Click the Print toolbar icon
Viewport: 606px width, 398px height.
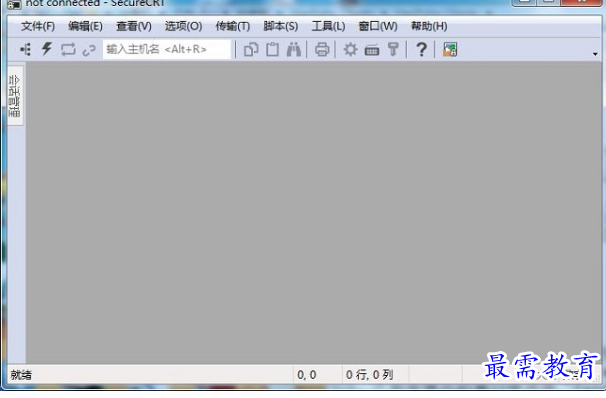(x=322, y=50)
